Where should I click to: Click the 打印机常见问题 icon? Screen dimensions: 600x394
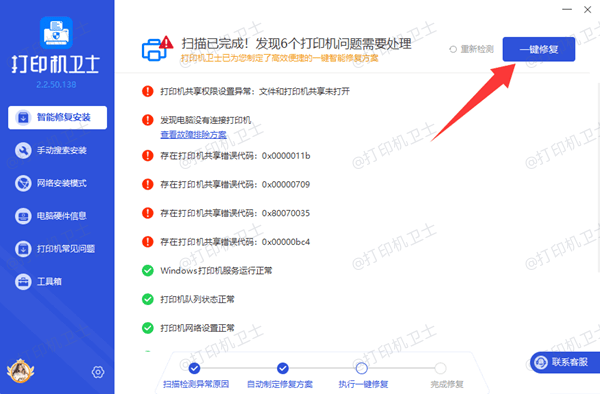coord(23,249)
